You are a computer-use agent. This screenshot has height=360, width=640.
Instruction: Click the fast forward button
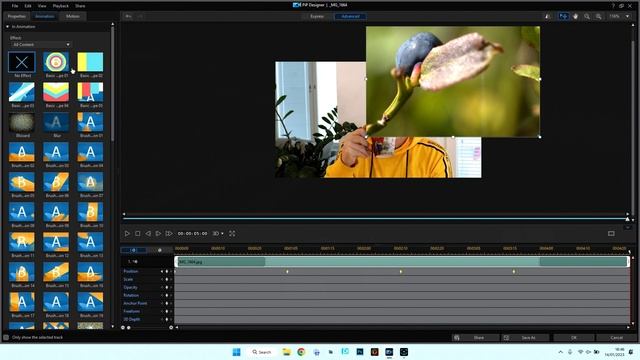169,233
